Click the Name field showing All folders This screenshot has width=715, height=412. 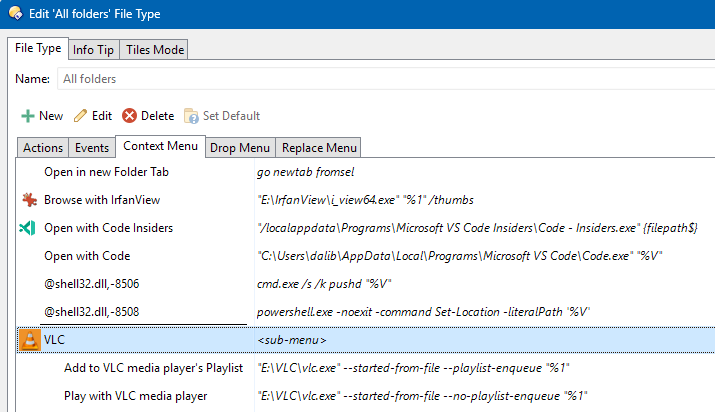click(x=386, y=79)
